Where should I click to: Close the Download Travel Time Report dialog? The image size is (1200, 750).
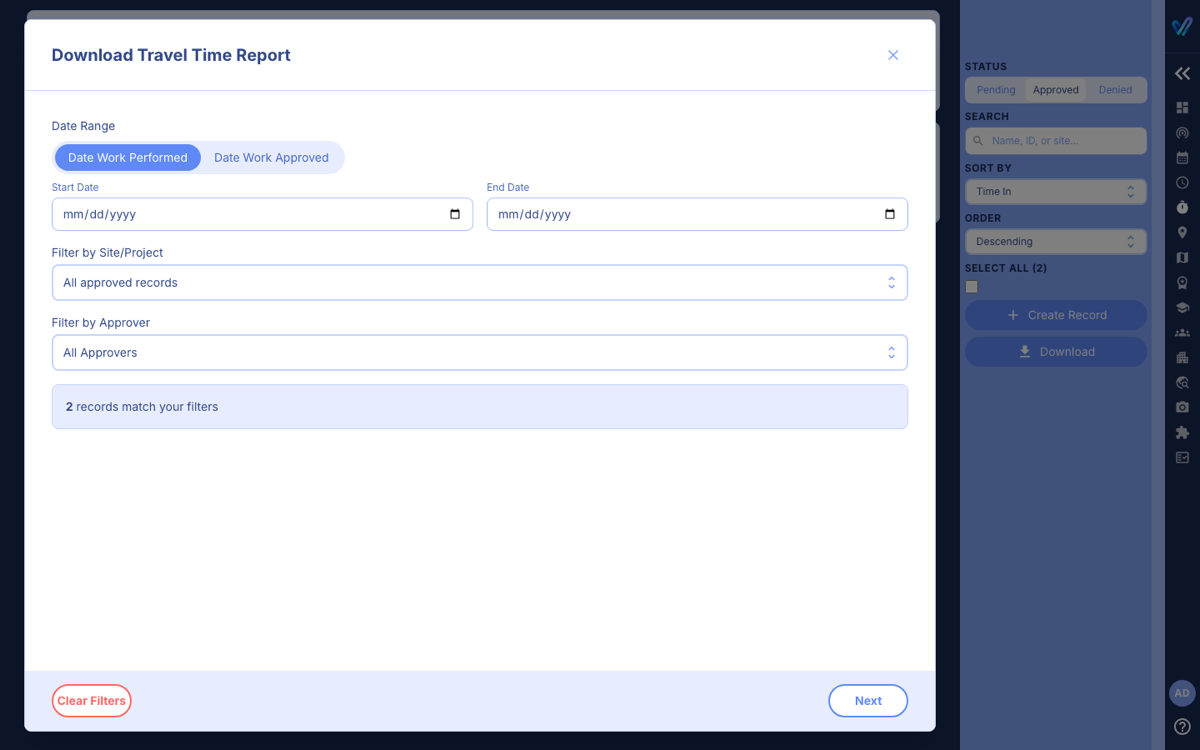click(893, 55)
